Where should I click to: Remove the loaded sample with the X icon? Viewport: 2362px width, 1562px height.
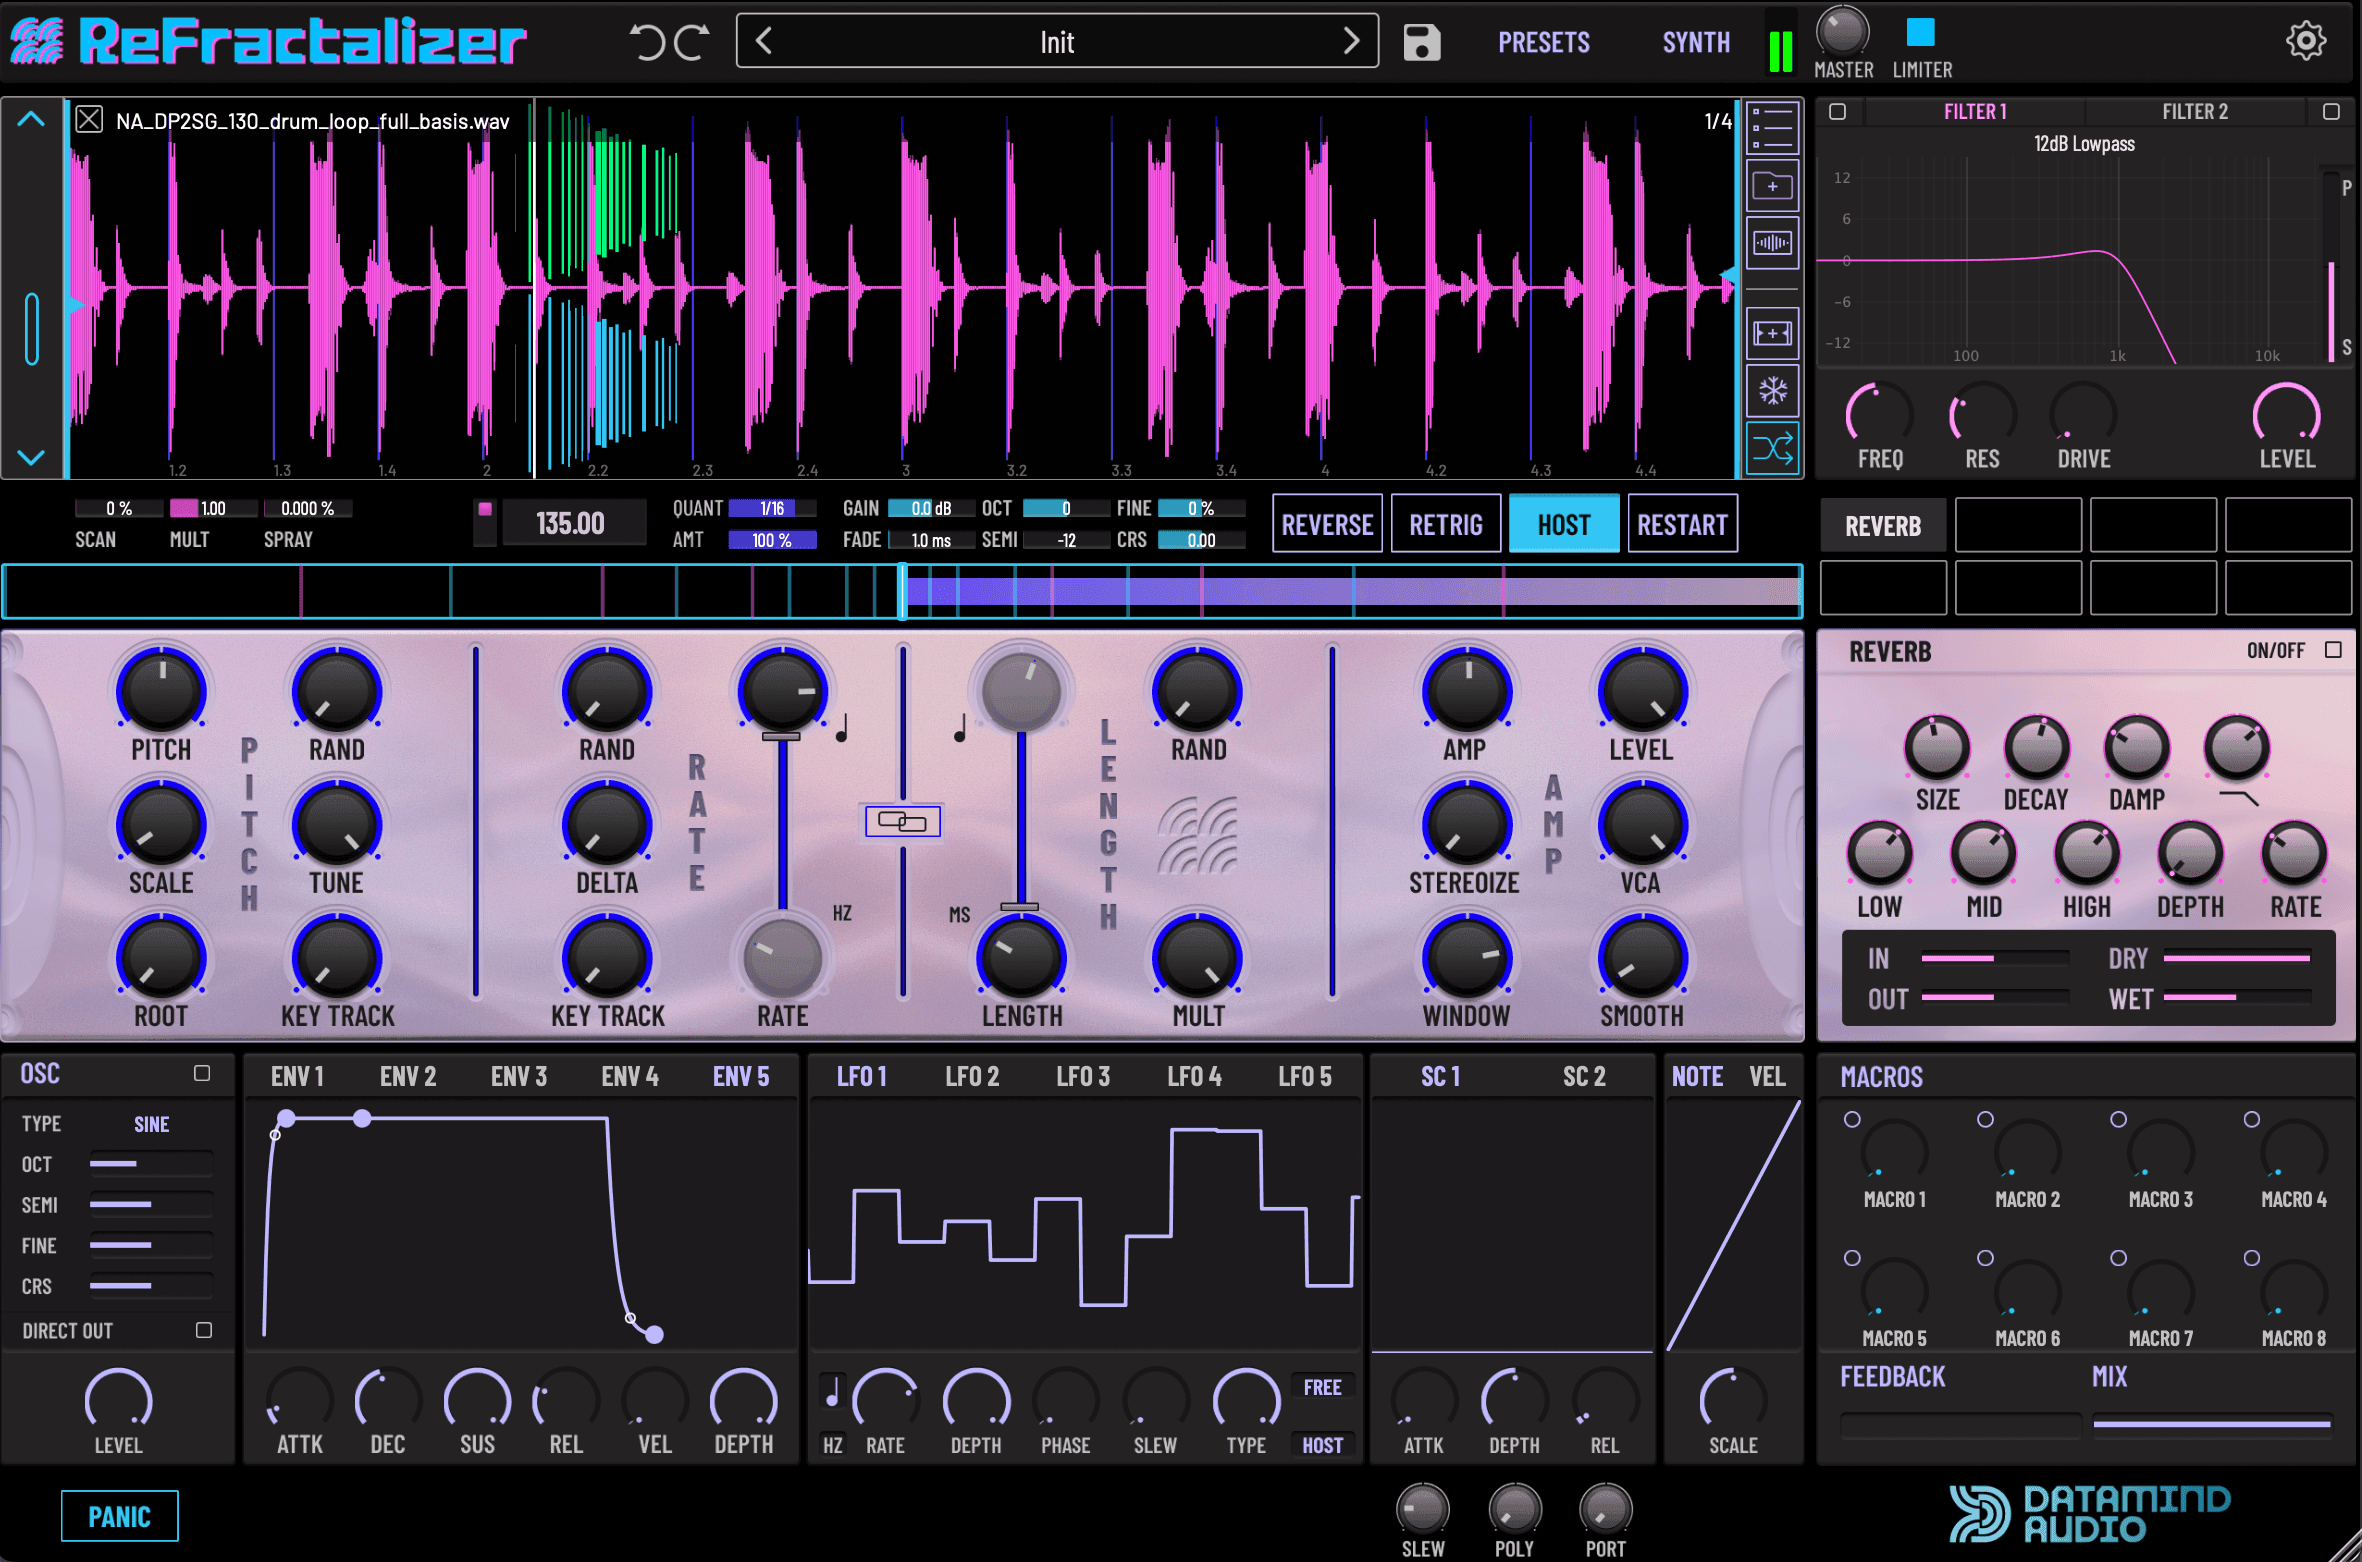[89, 120]
